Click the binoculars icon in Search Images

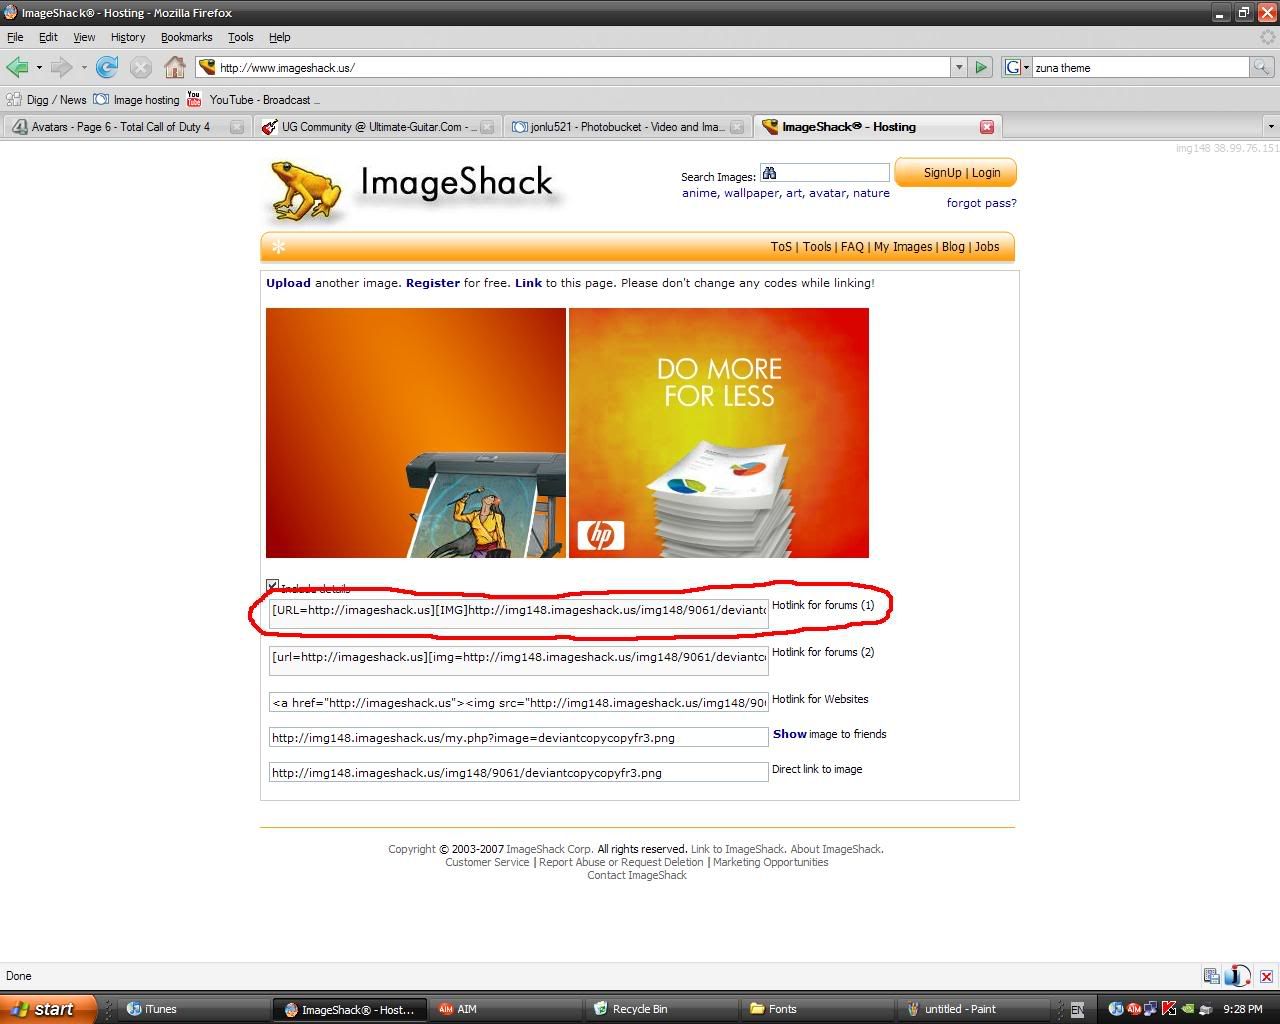[x=769, y=172]
